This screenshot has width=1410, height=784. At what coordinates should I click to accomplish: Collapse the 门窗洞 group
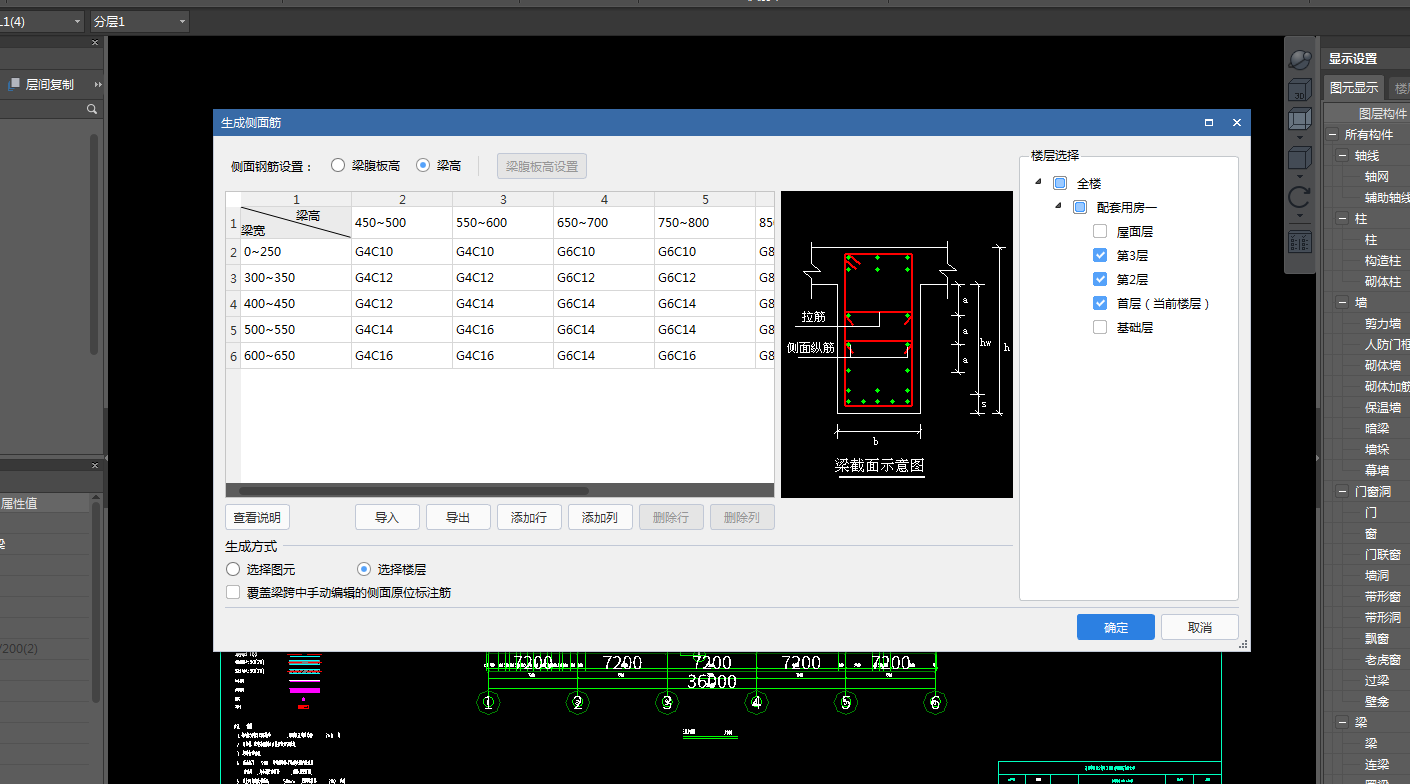tap(1342, 492)
